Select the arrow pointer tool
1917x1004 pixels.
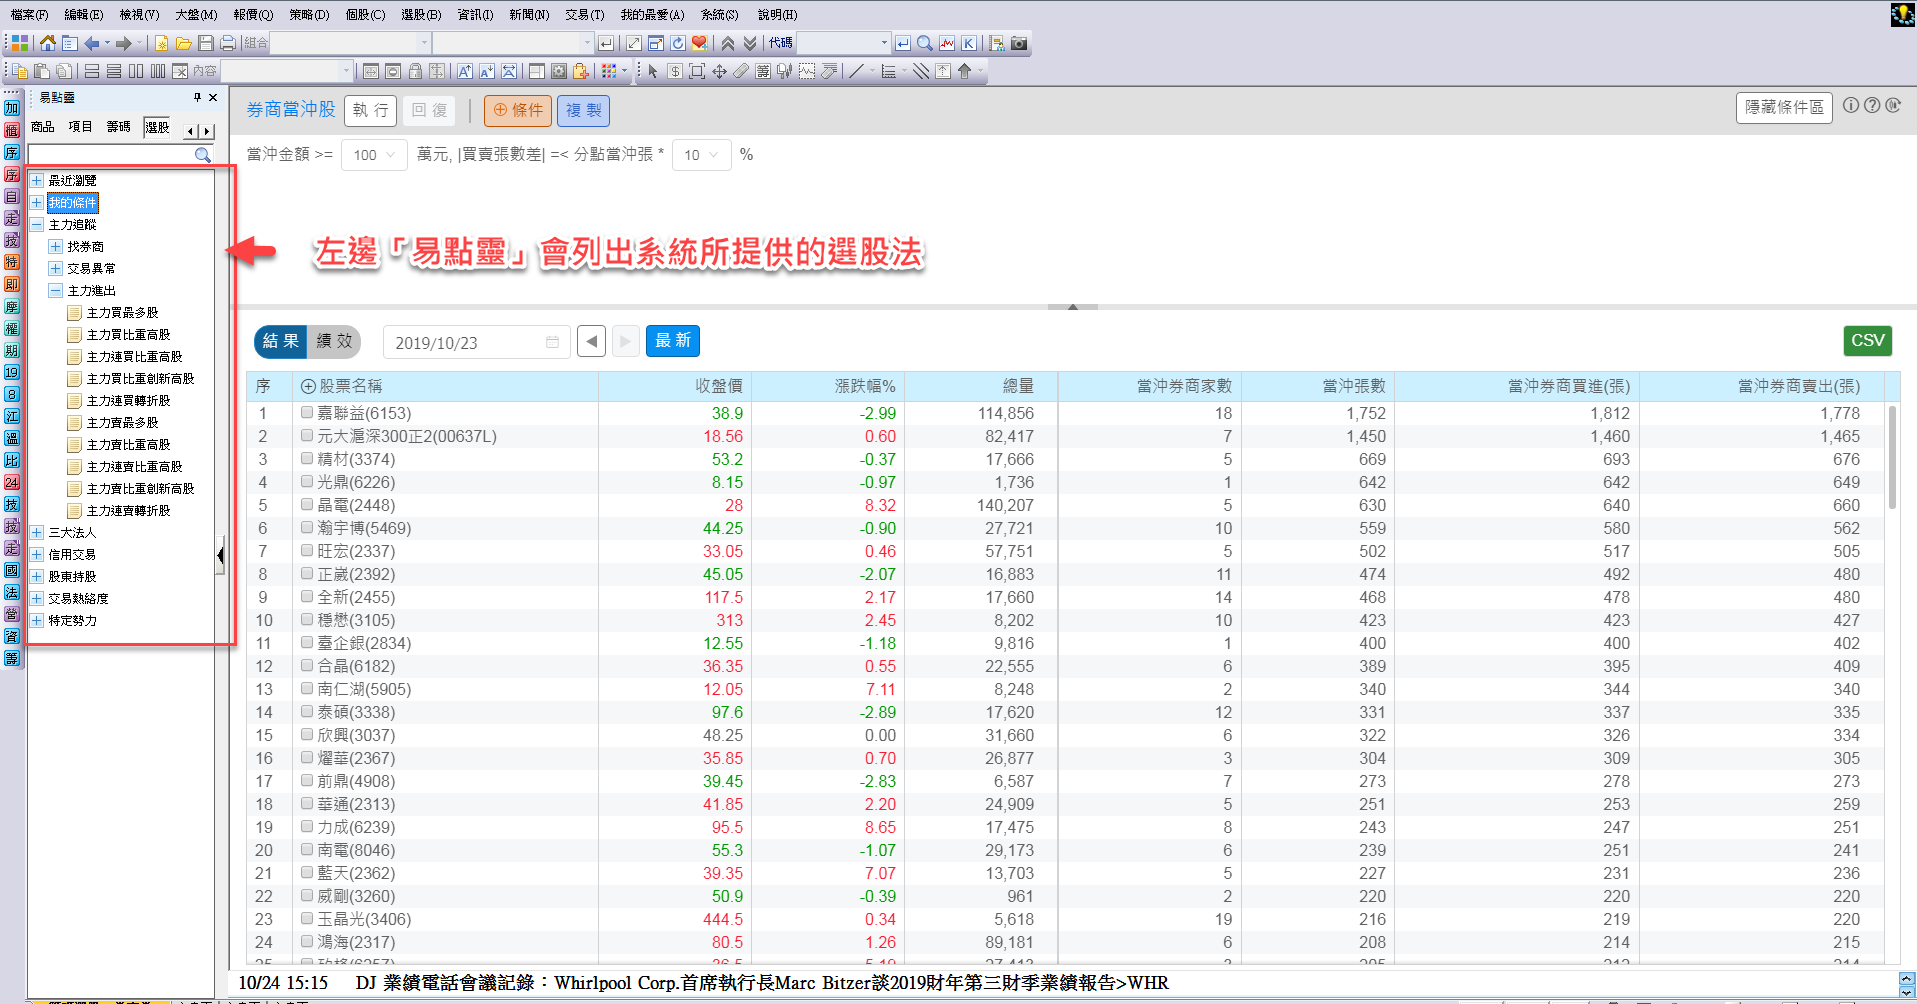pyautogui.click(x=653, y=71)
